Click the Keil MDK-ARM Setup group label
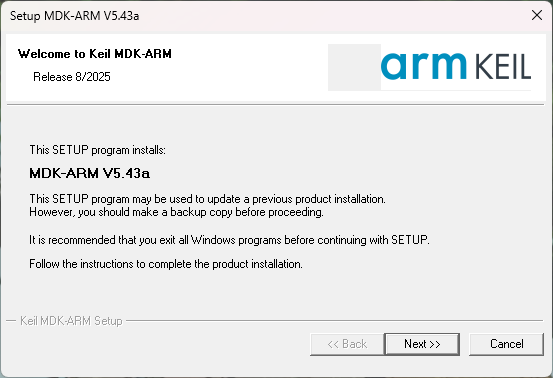Viewport: 553px width, 378px height. (71, 321)
